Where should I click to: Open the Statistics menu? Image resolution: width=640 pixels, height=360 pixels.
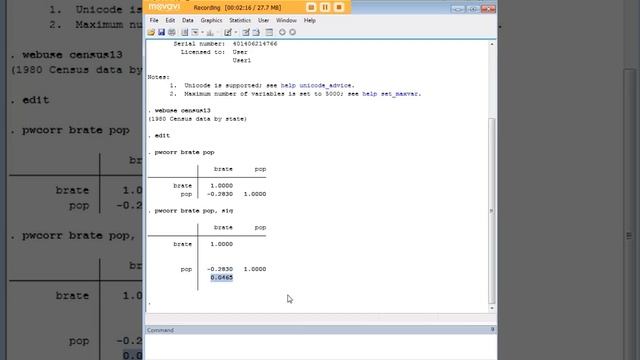coord(240,20)
